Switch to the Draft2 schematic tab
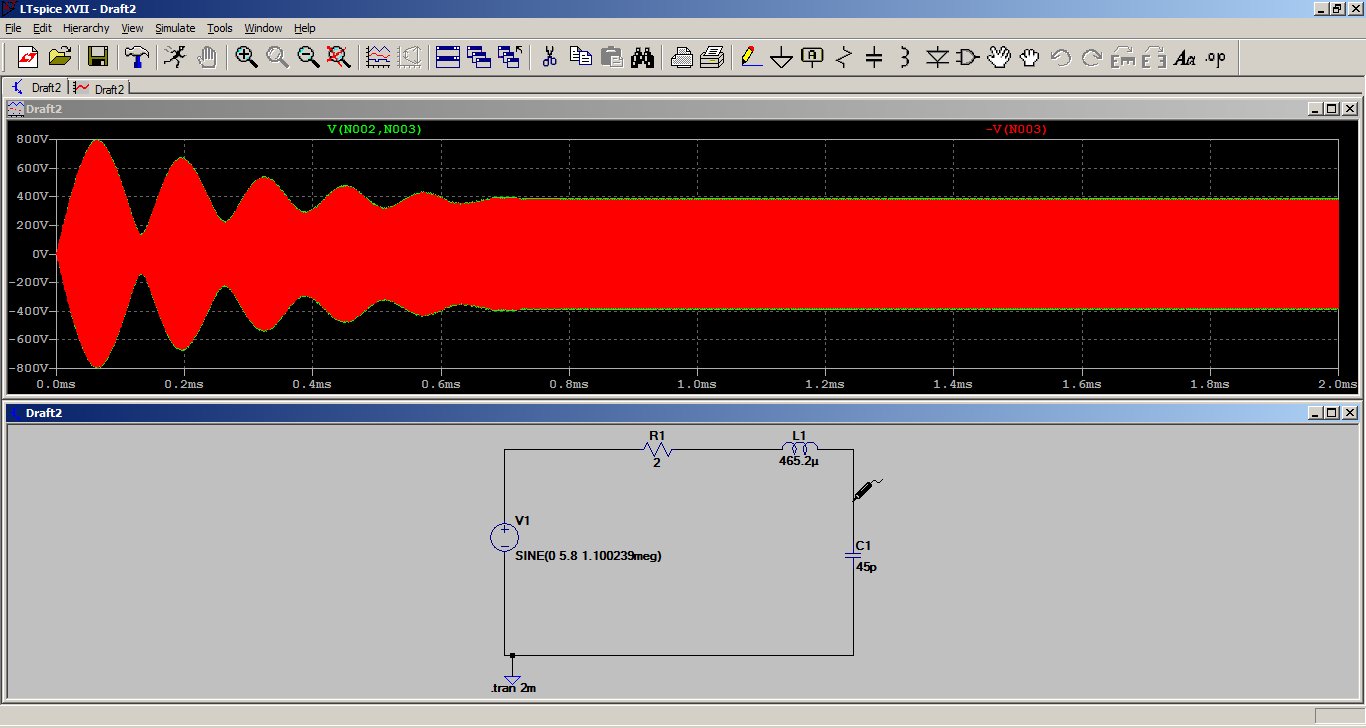The height and width of the screenshot is (728, 1366). pos(36,88)
